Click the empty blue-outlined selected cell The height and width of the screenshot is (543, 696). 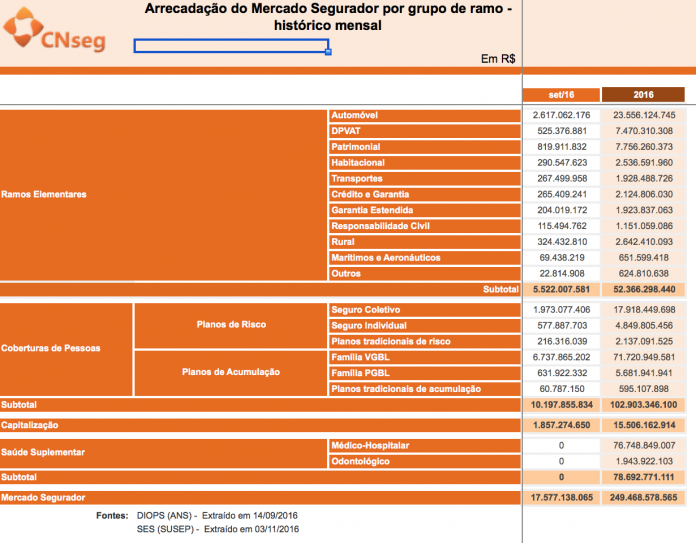click(231, 46)
